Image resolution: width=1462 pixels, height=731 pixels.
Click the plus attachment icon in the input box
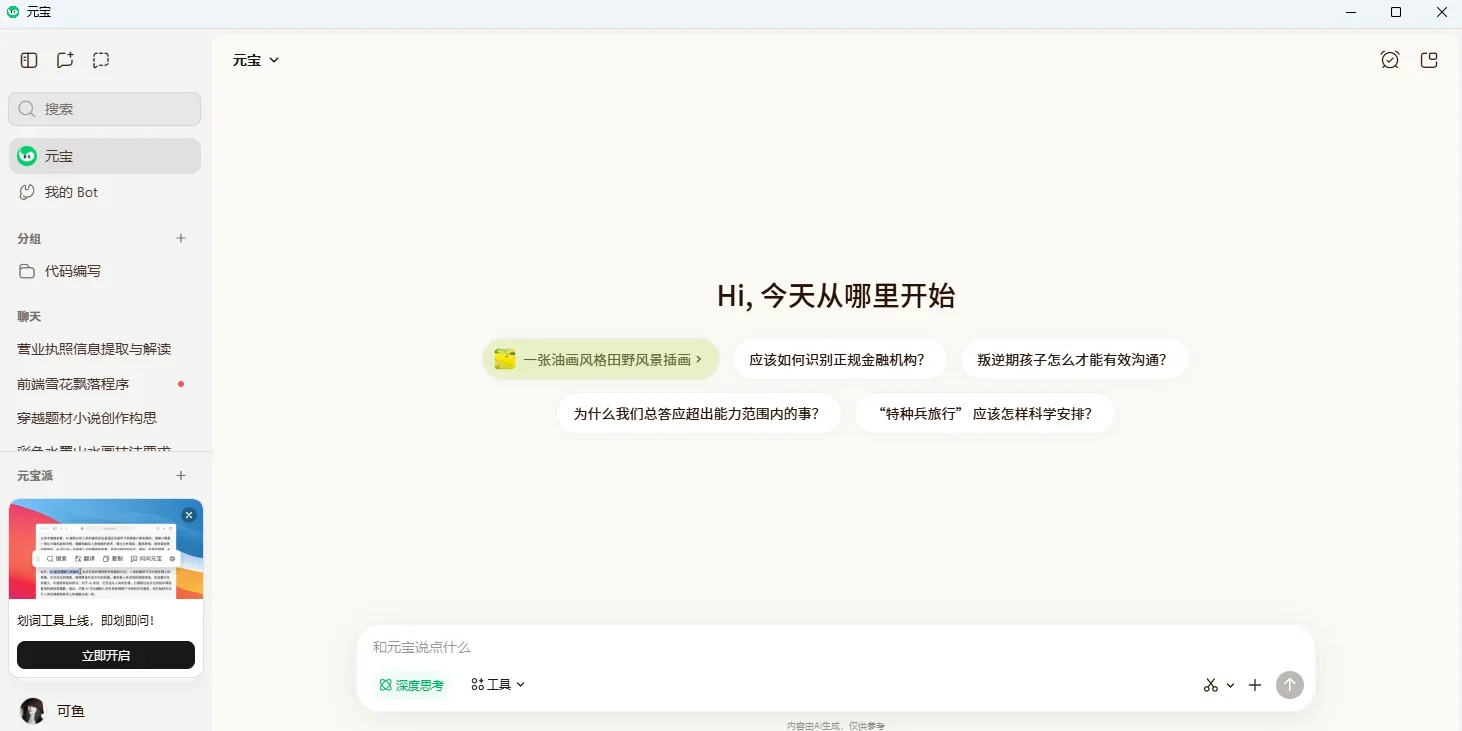click(1255, 685)
